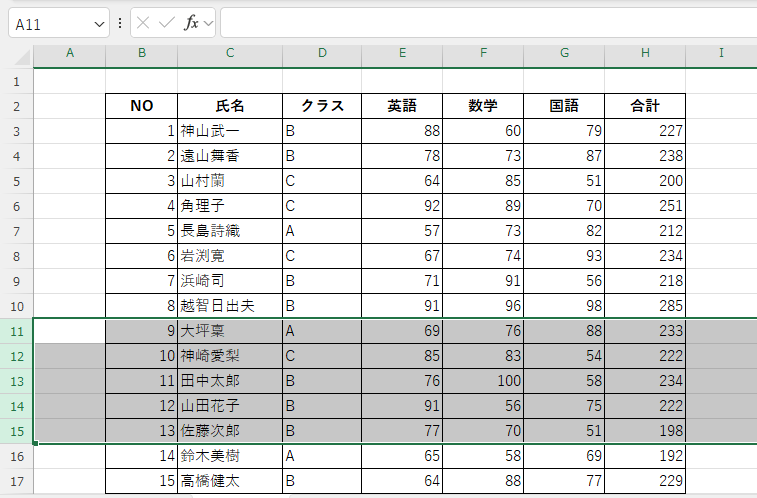Select the cell with 岩渕寛
This screenshot has width=757, height=498.
coord(230,256)
